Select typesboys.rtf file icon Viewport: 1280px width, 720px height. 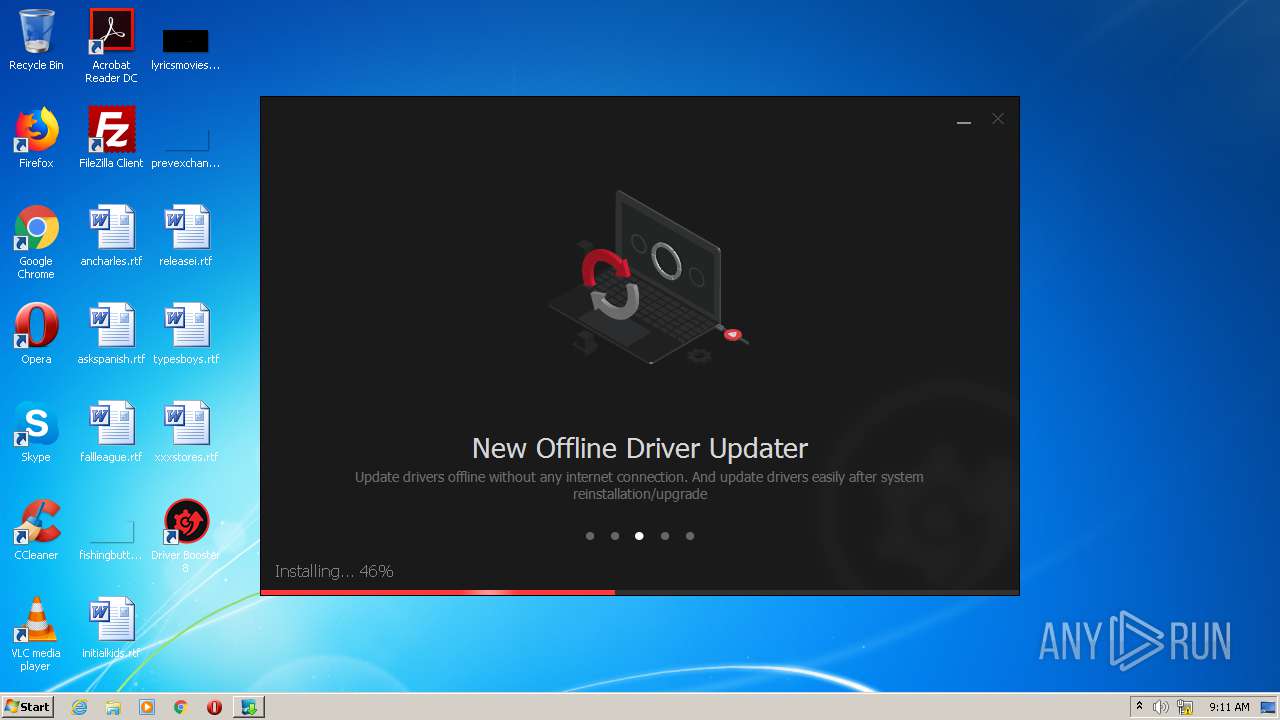(186, 334)
